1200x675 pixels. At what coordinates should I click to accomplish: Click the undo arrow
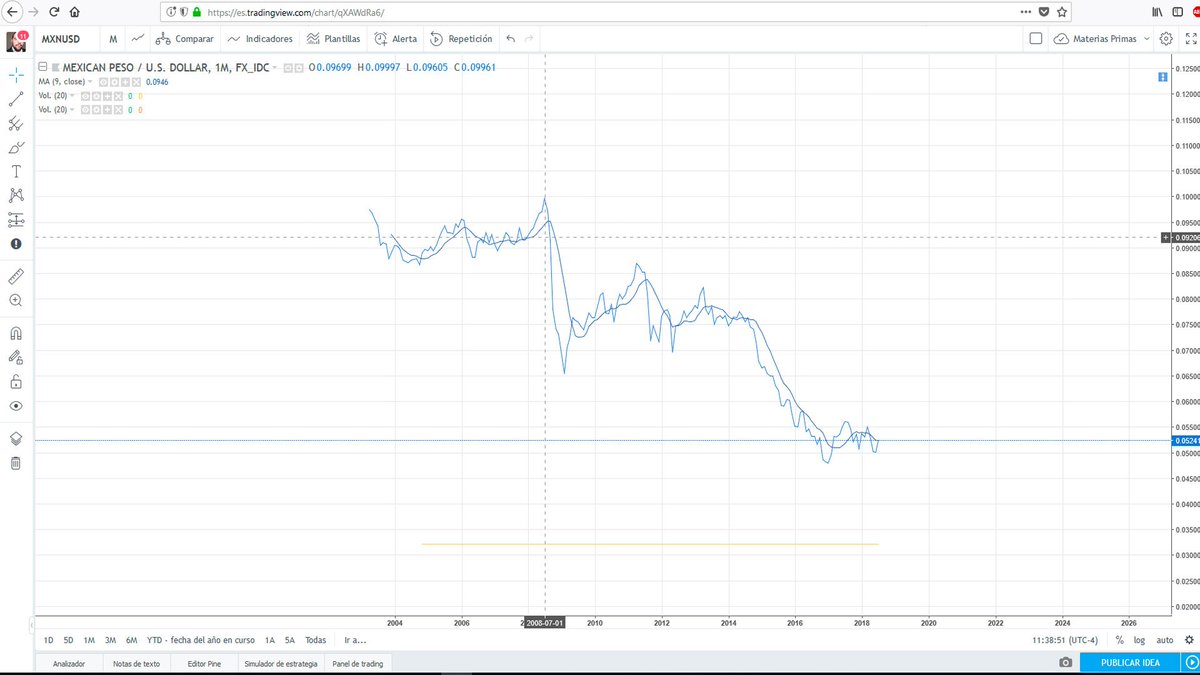511,39
